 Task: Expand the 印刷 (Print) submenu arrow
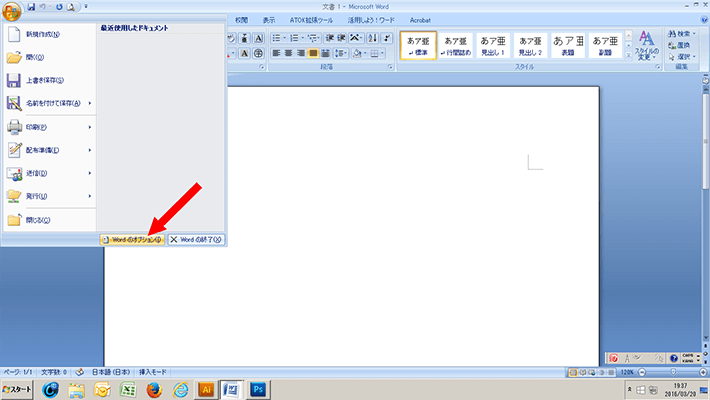[90, 127]
